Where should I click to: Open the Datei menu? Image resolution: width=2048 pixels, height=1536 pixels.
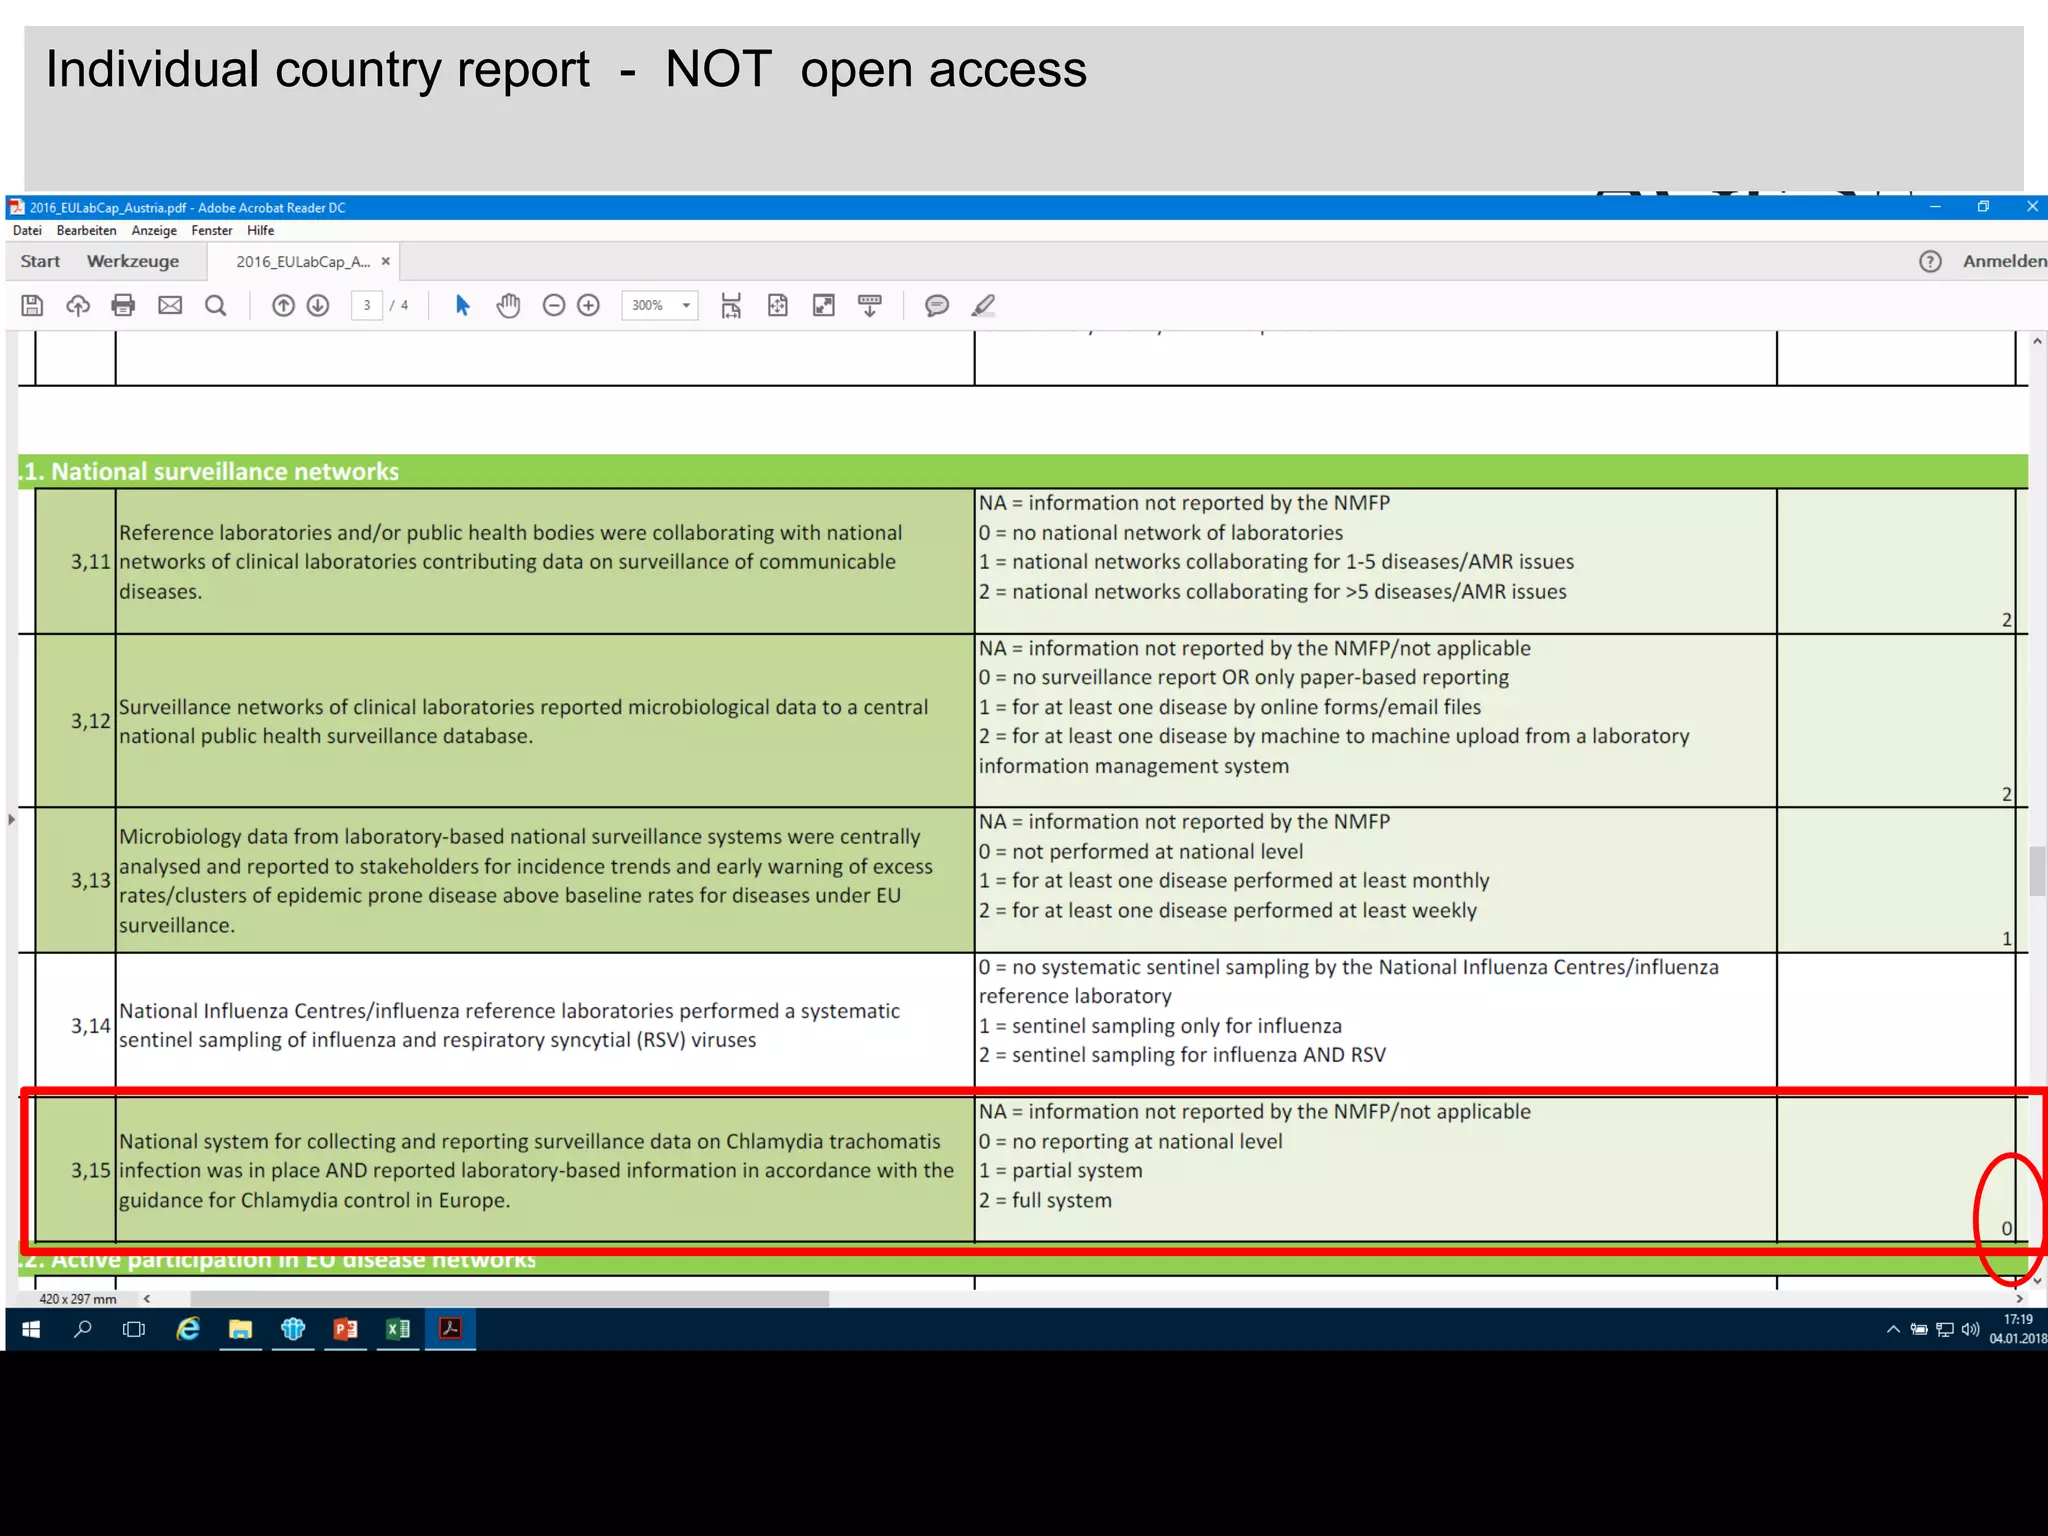pos(27,230)
